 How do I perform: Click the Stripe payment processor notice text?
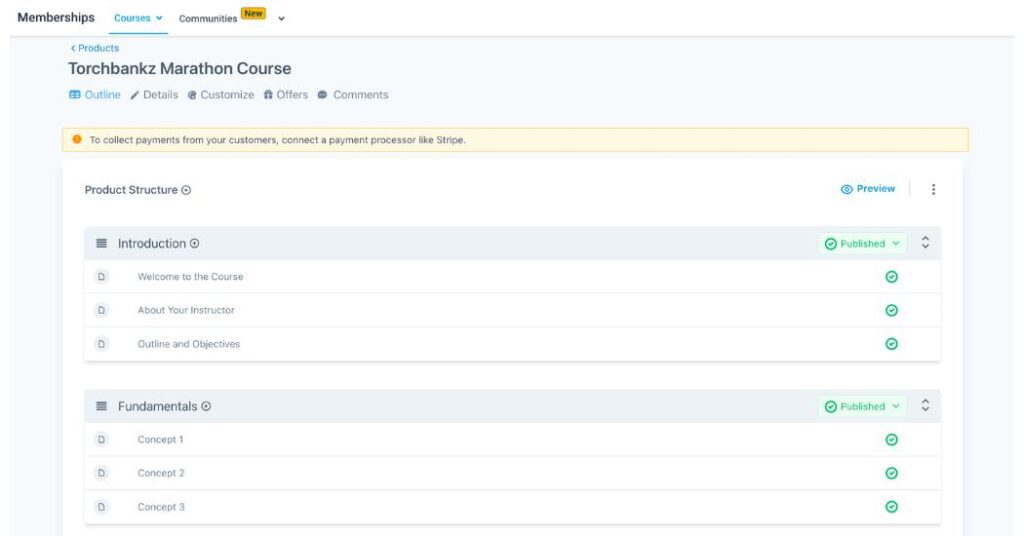pyautogui.click(x=278, y=140)
